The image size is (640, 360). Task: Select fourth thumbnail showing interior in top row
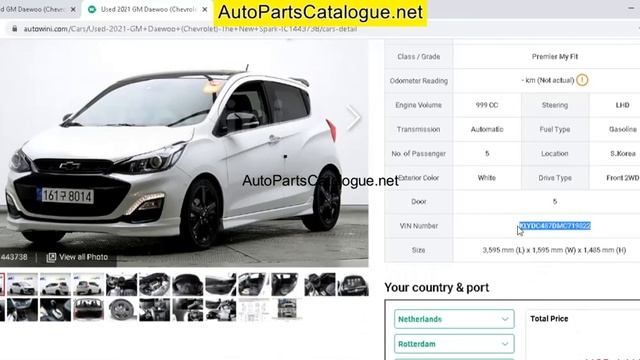pos(122,284)
